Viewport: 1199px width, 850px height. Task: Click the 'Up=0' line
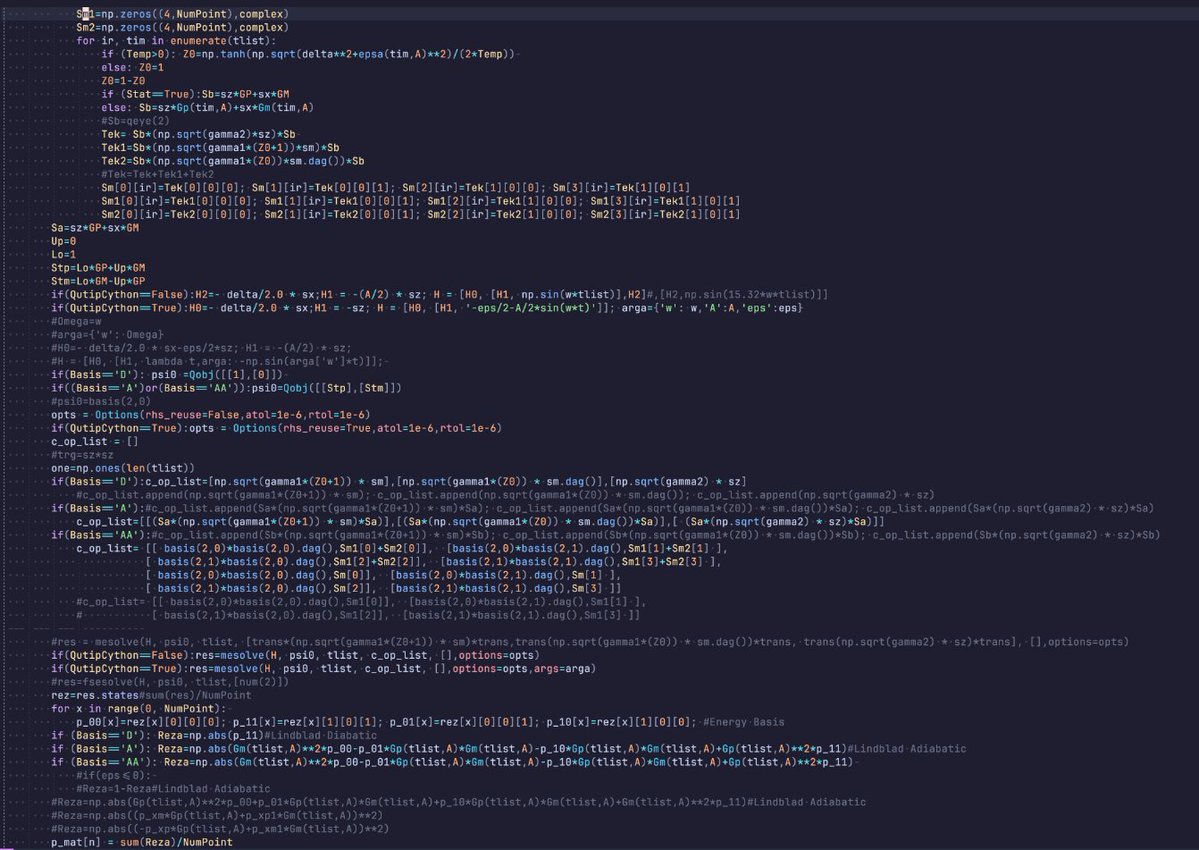click(63, 242)
